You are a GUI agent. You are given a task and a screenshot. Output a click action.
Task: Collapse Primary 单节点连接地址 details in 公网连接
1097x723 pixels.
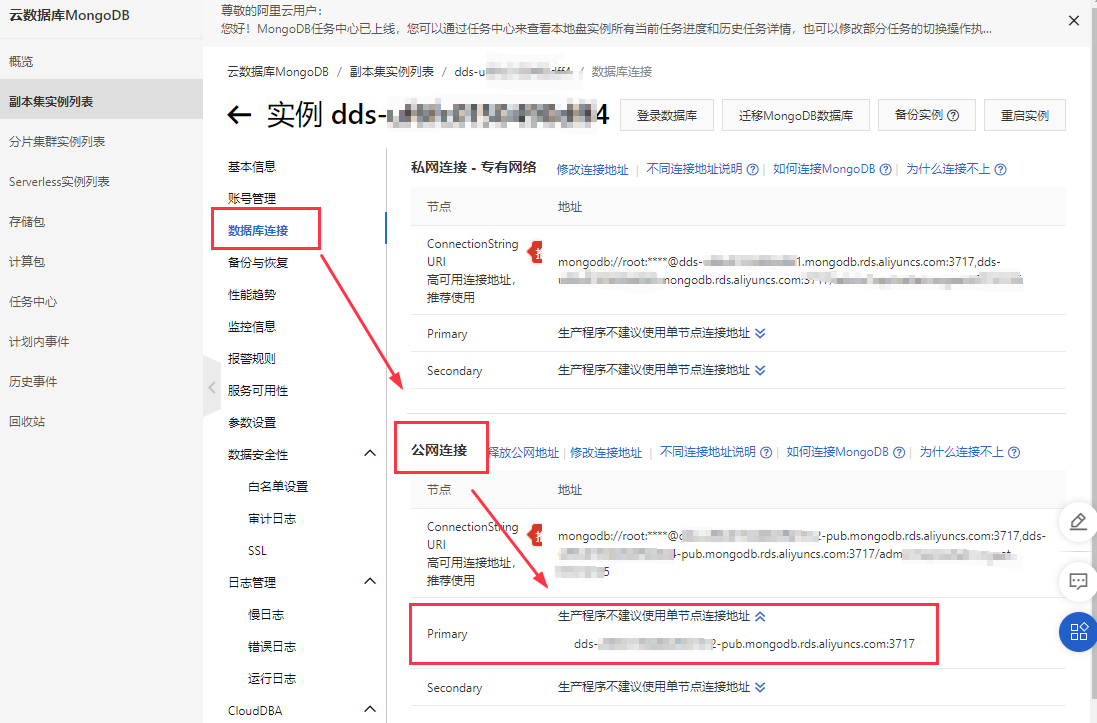[x=762, y=616]
